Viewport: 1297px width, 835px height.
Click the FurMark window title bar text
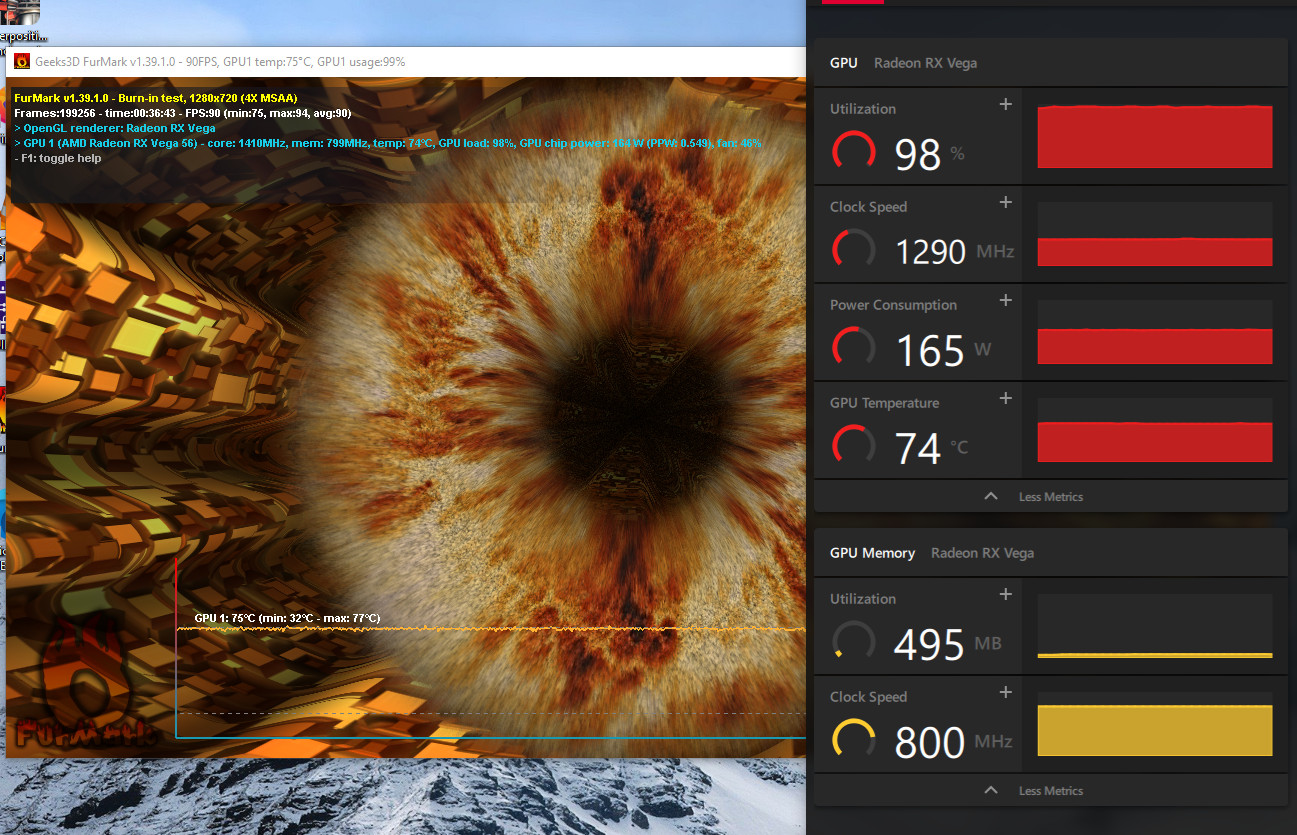tap(220, 62)
